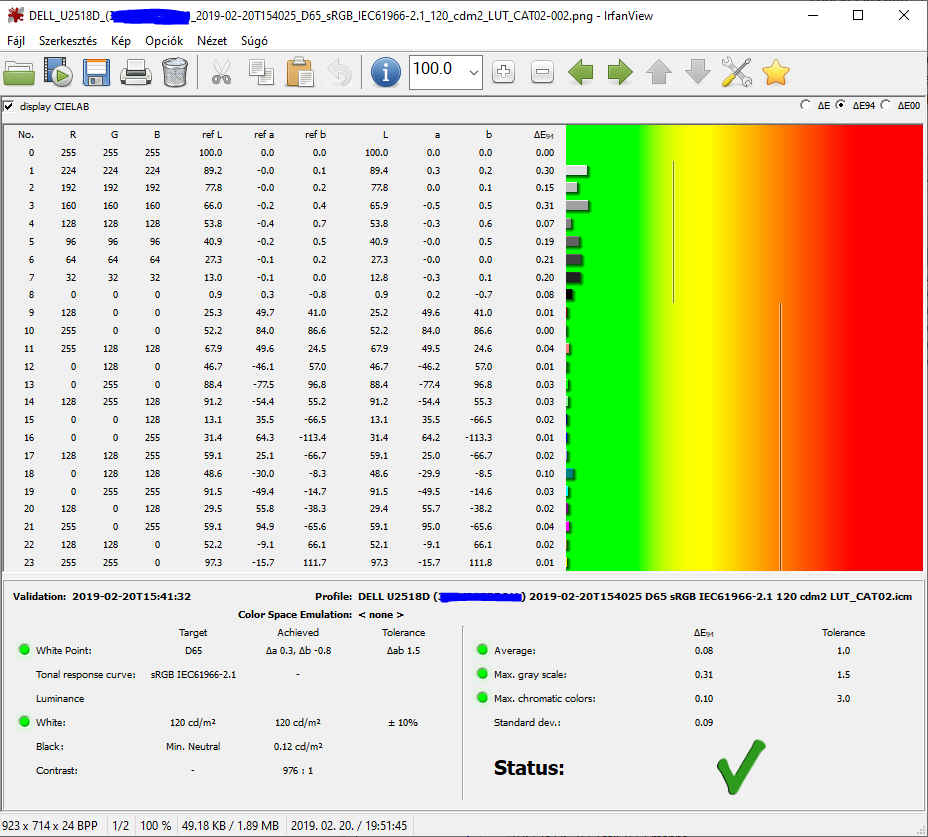928x837 pixels.
Task: Click the ΔE bar of row 1
Action: [x=577, y=170]
